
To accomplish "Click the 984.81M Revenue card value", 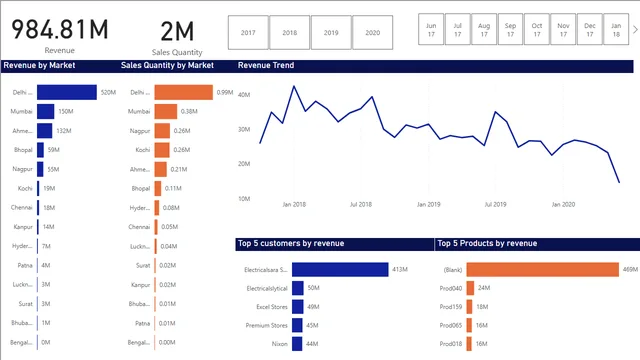I will pyautogui.click(x=60, y=30).
